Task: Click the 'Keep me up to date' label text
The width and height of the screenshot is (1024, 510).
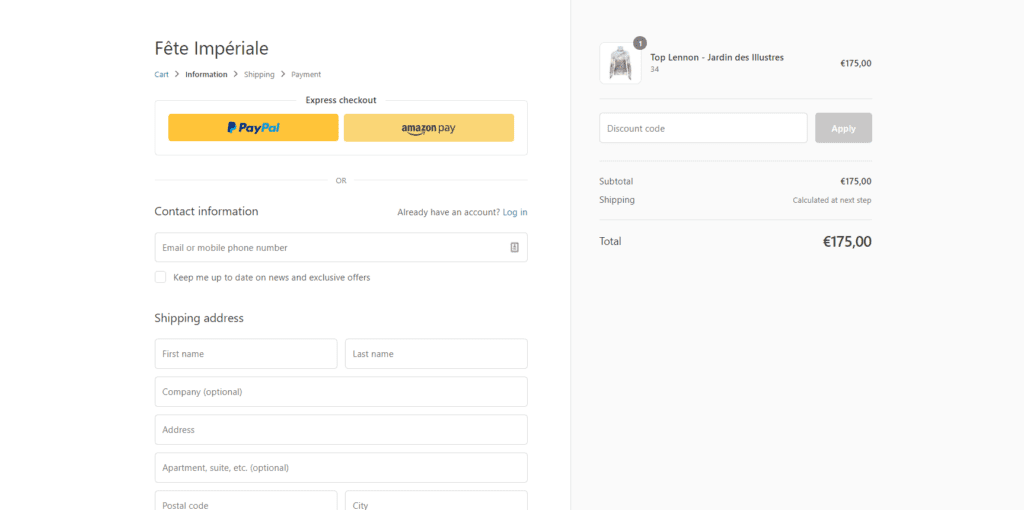Action: [272, 278]
